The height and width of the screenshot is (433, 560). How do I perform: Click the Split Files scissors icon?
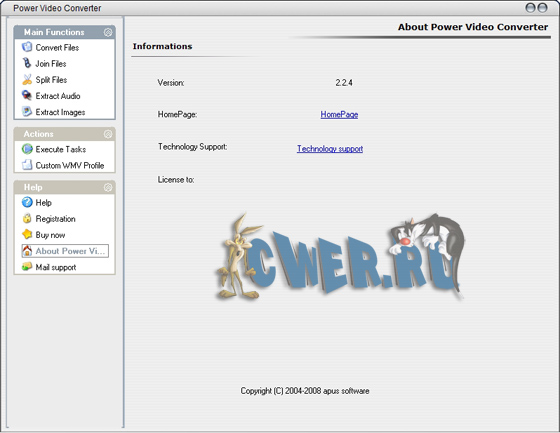(27, 79)
